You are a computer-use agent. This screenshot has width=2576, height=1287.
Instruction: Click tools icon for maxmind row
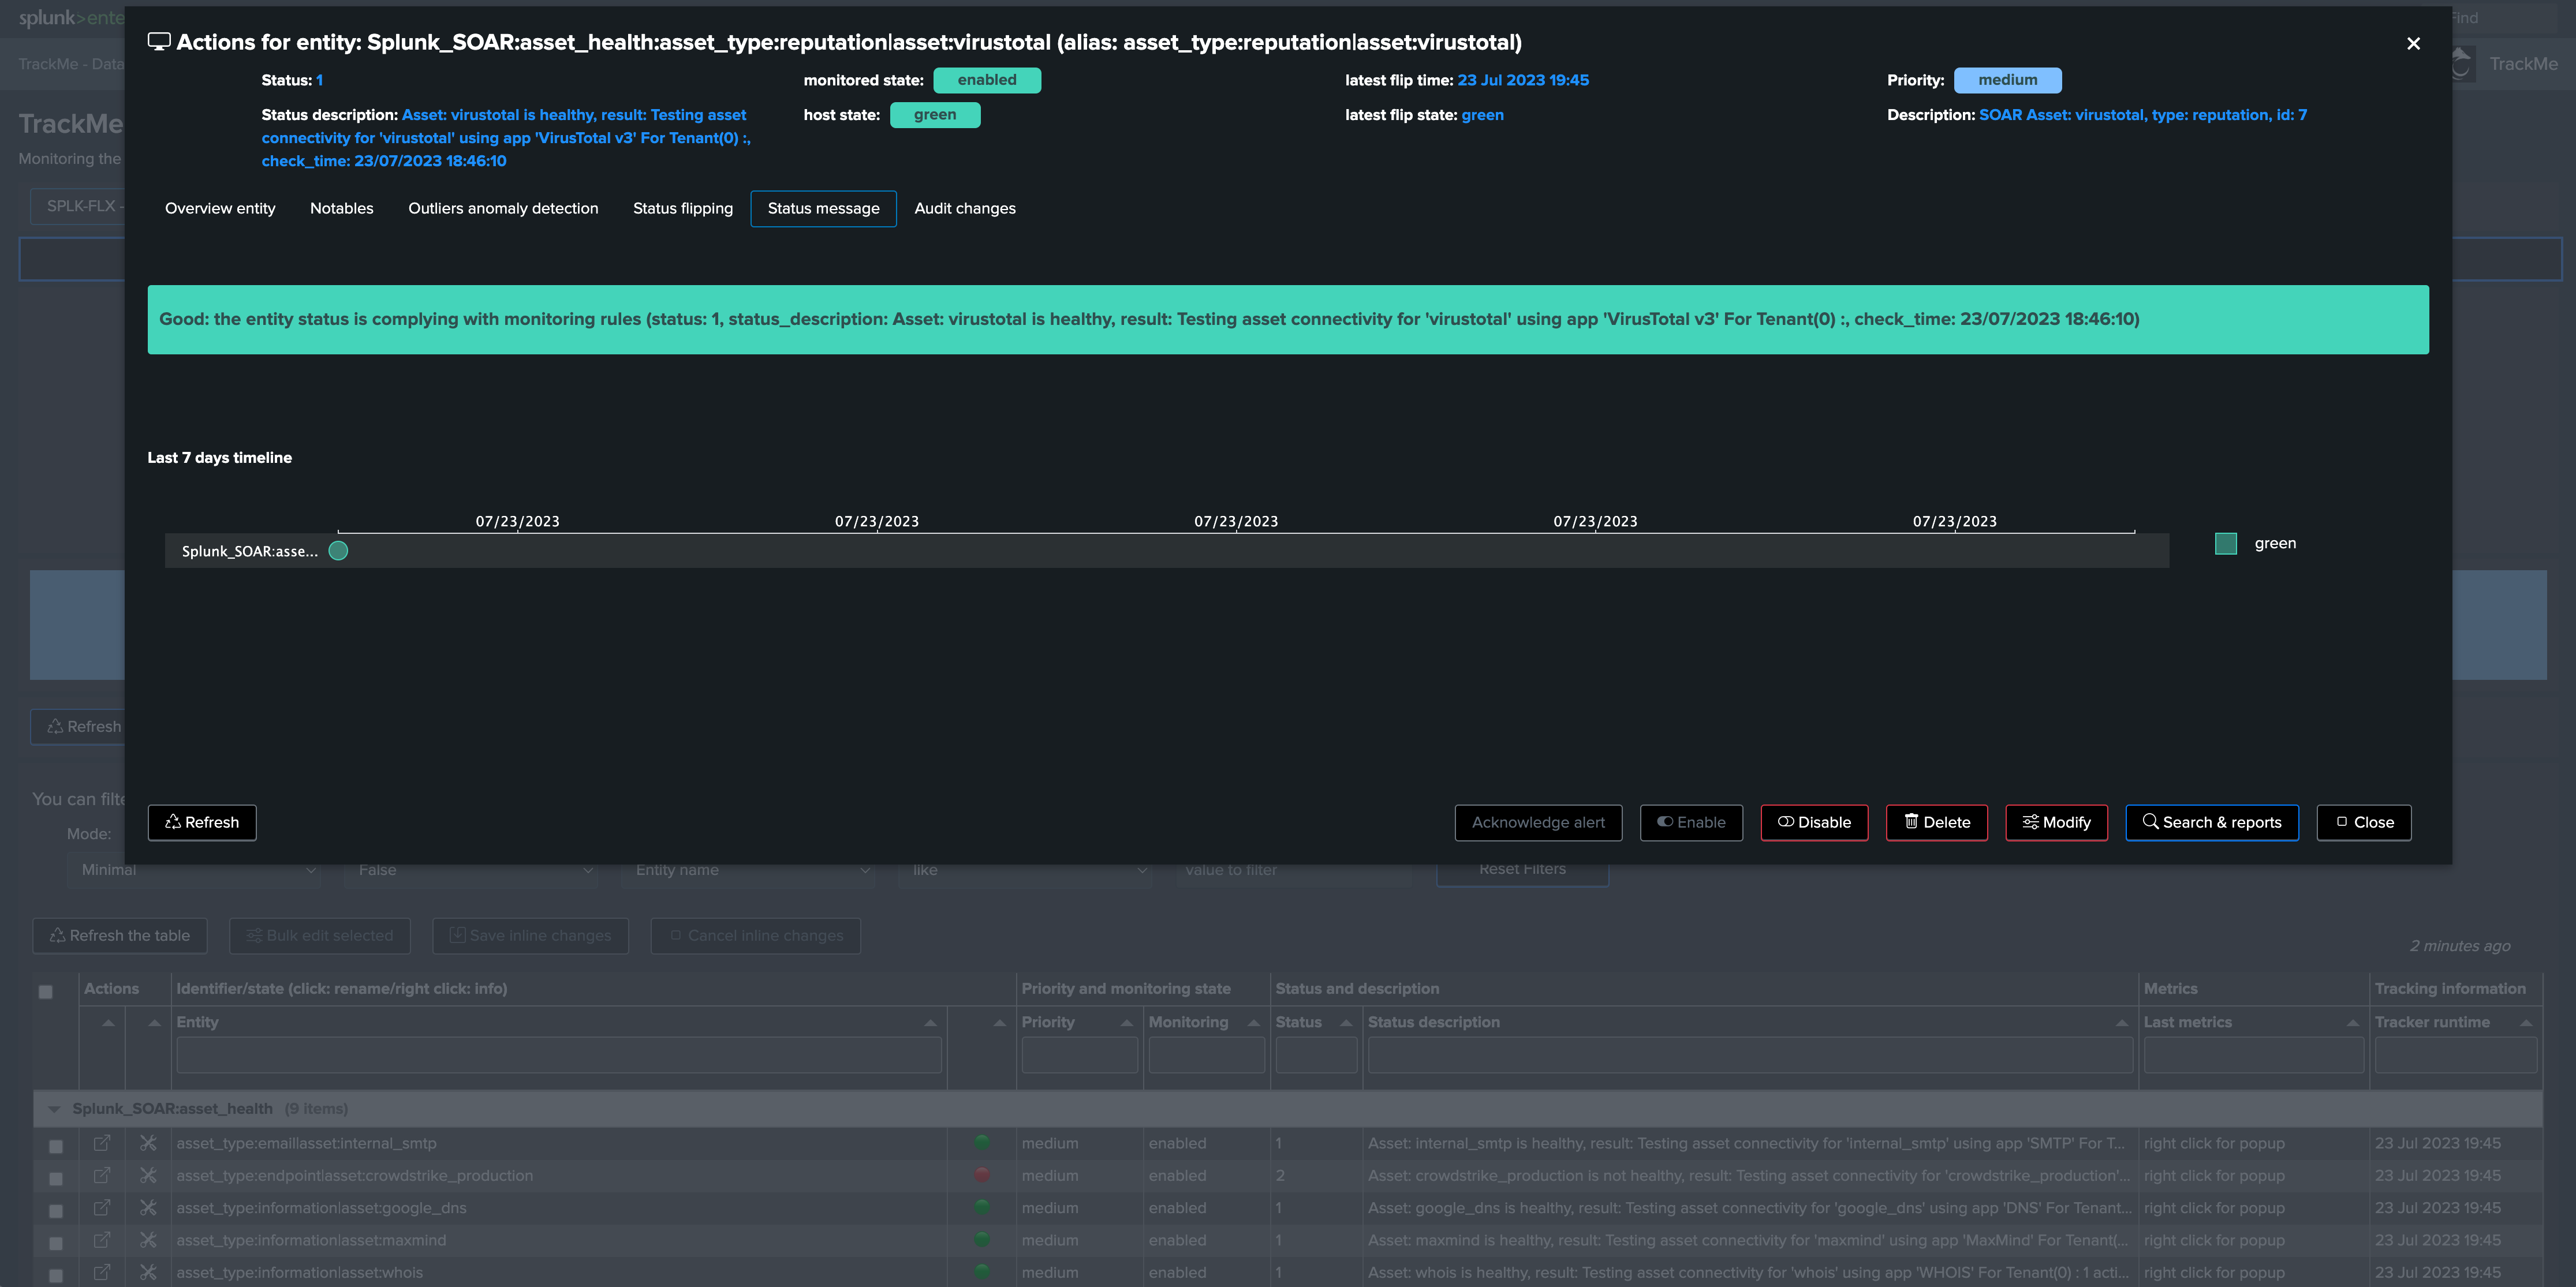coord(148,1240)
